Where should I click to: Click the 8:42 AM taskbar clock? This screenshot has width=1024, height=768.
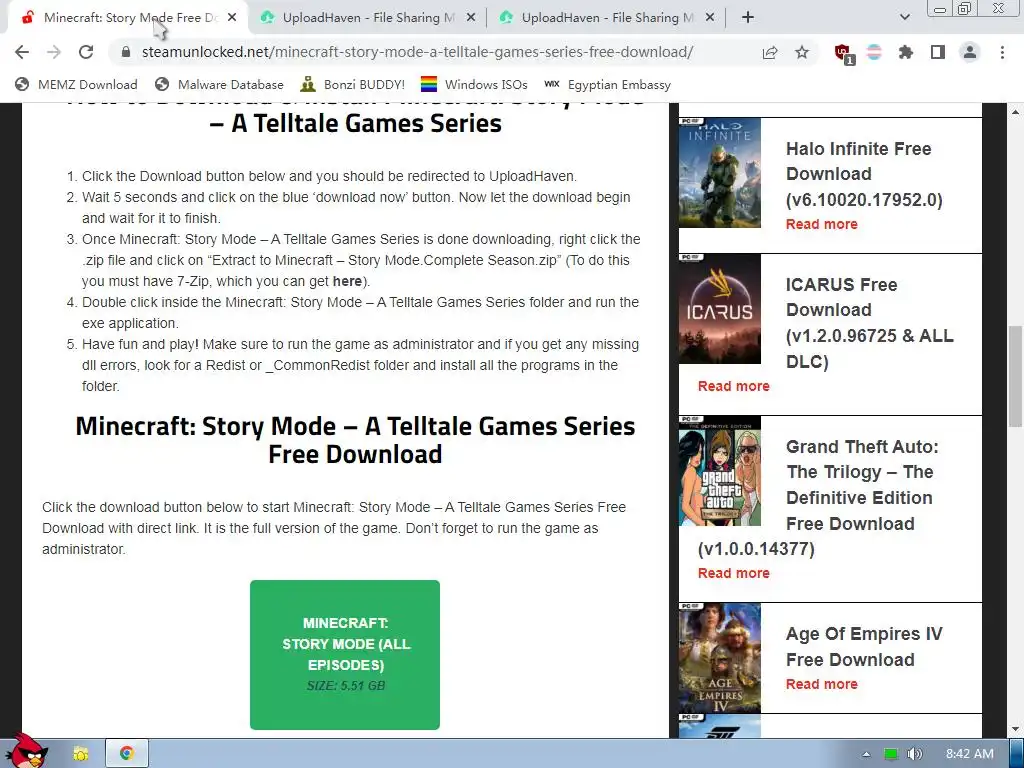tap(970, 754)
